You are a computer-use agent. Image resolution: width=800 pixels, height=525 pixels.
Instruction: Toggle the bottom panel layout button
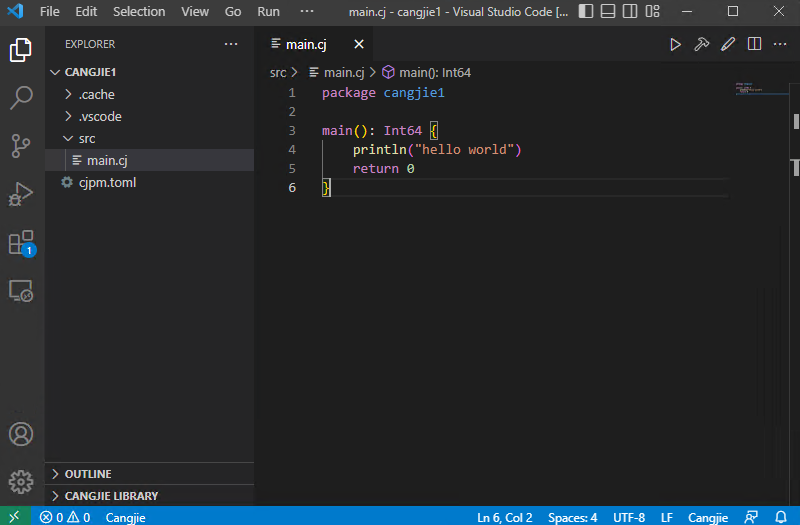609,11
